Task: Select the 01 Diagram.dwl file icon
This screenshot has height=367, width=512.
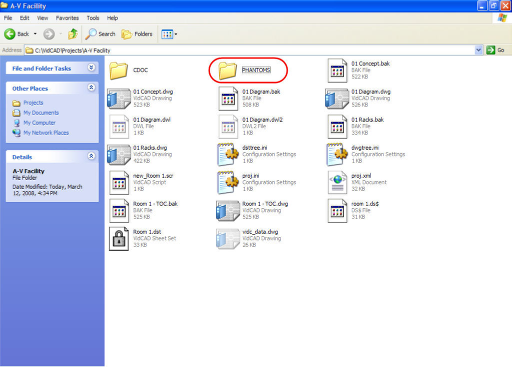Action: (x=119, y=126)
